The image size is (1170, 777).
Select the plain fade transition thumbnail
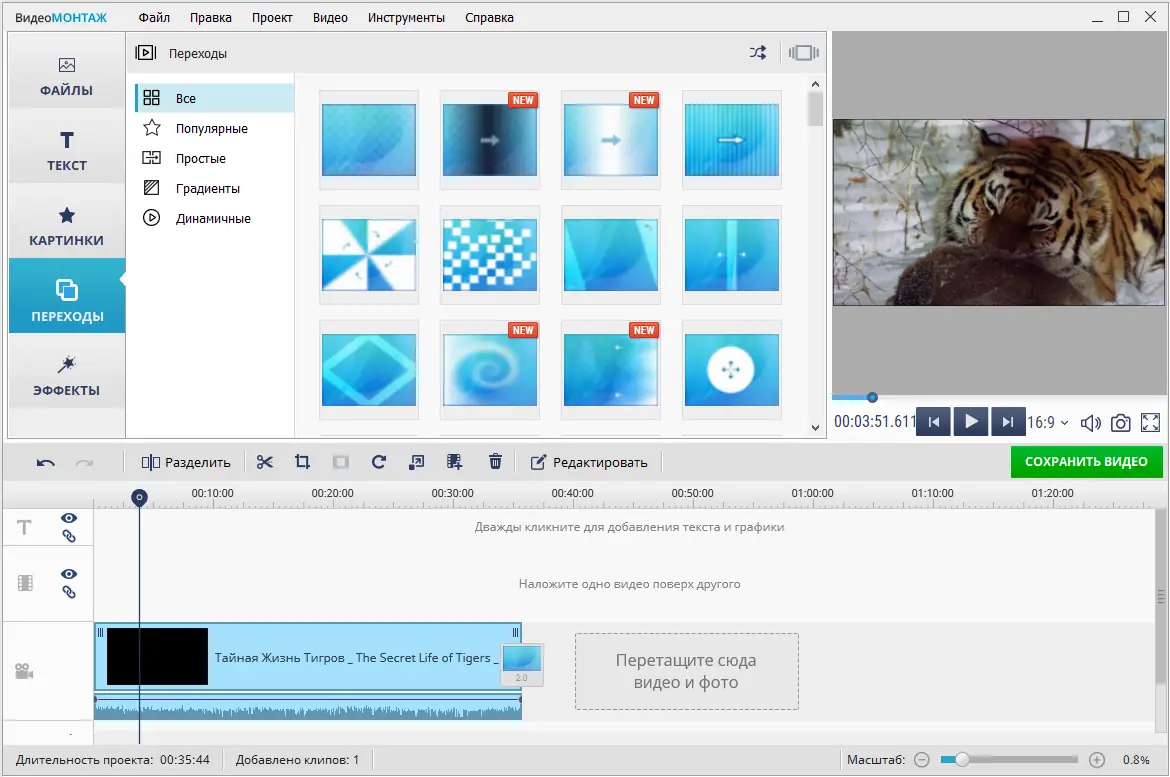pos(369,140)
